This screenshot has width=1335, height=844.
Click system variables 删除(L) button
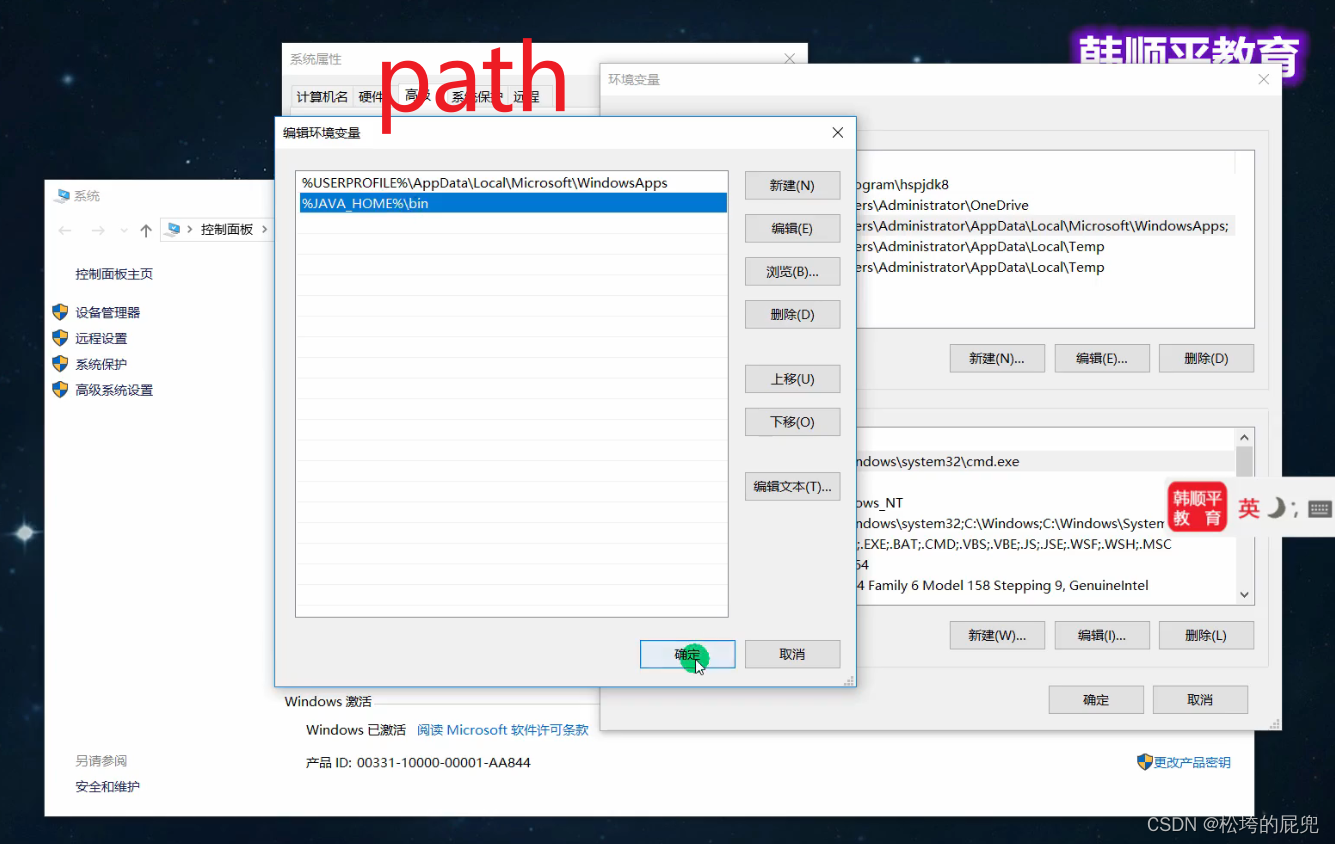[x=1205, y=635]
